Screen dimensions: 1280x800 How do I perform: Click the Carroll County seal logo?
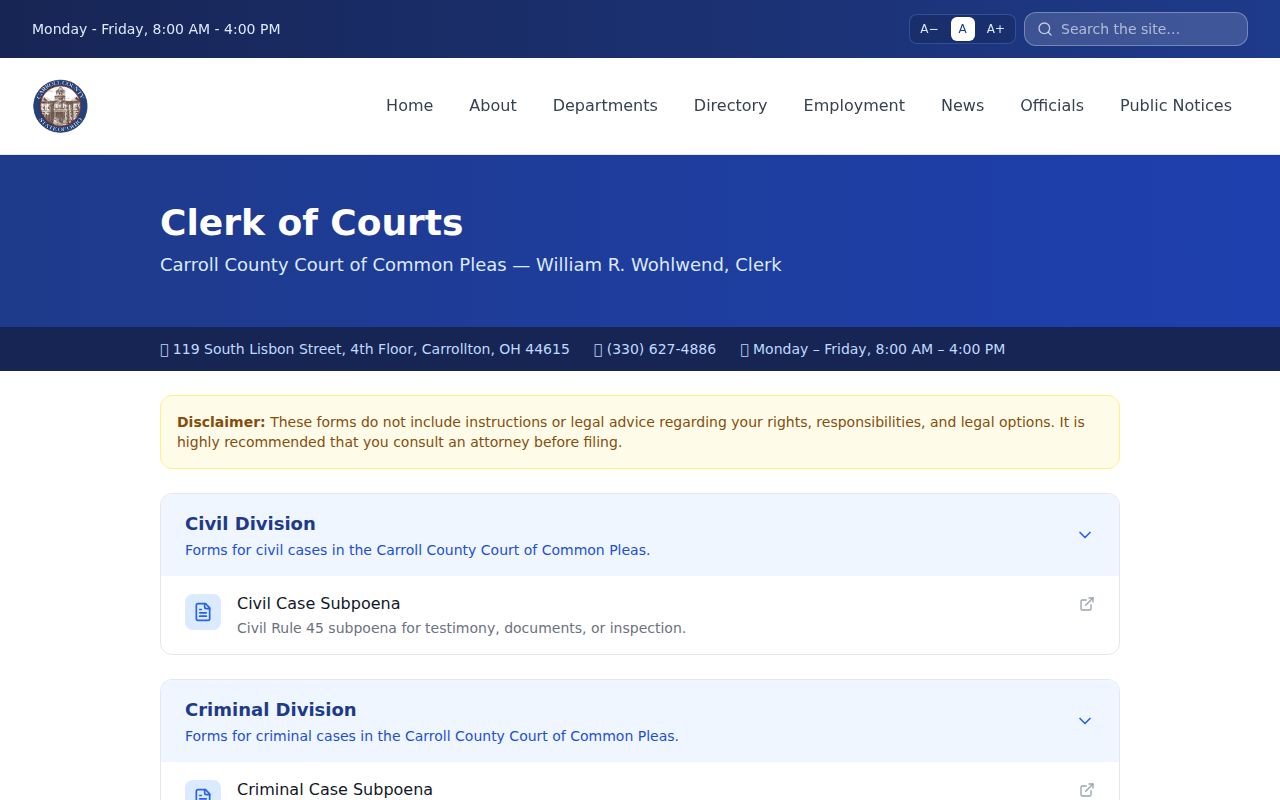(60, 106)
